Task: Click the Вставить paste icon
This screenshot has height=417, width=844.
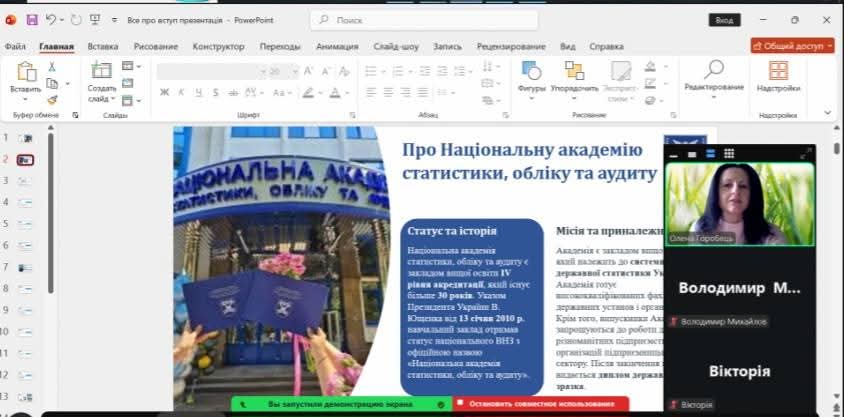Action: [26, 72]
